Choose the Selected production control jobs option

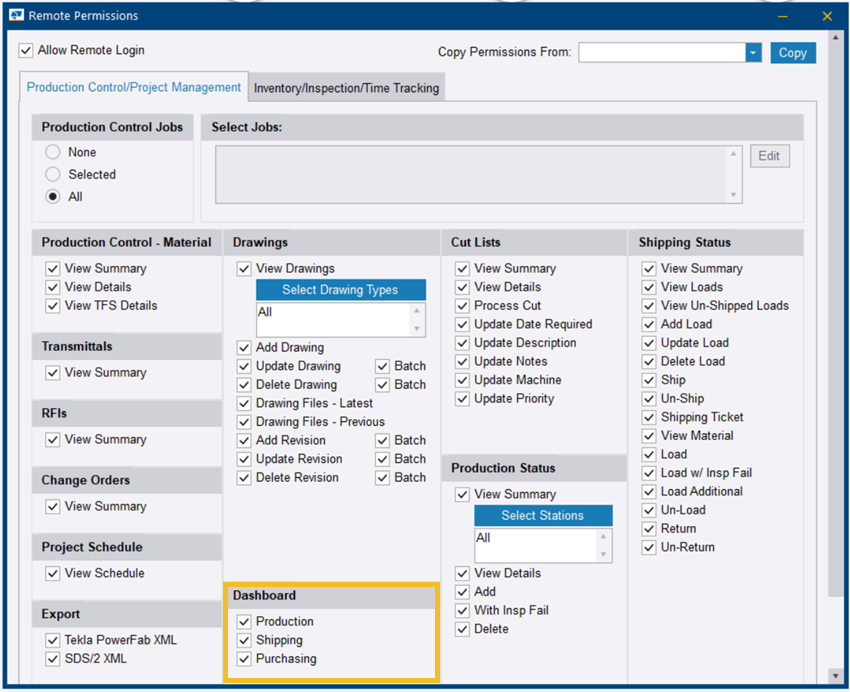[53, 175]
